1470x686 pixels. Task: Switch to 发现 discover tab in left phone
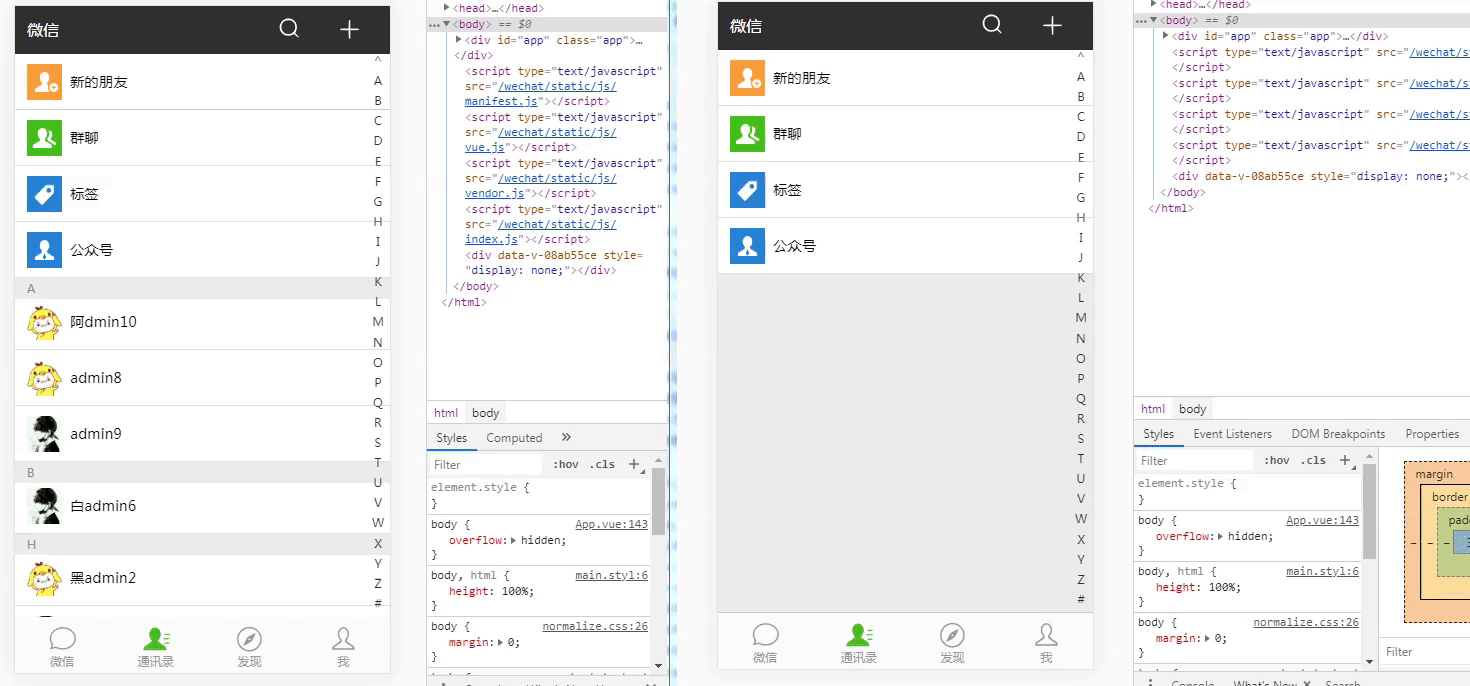[249, 647]
